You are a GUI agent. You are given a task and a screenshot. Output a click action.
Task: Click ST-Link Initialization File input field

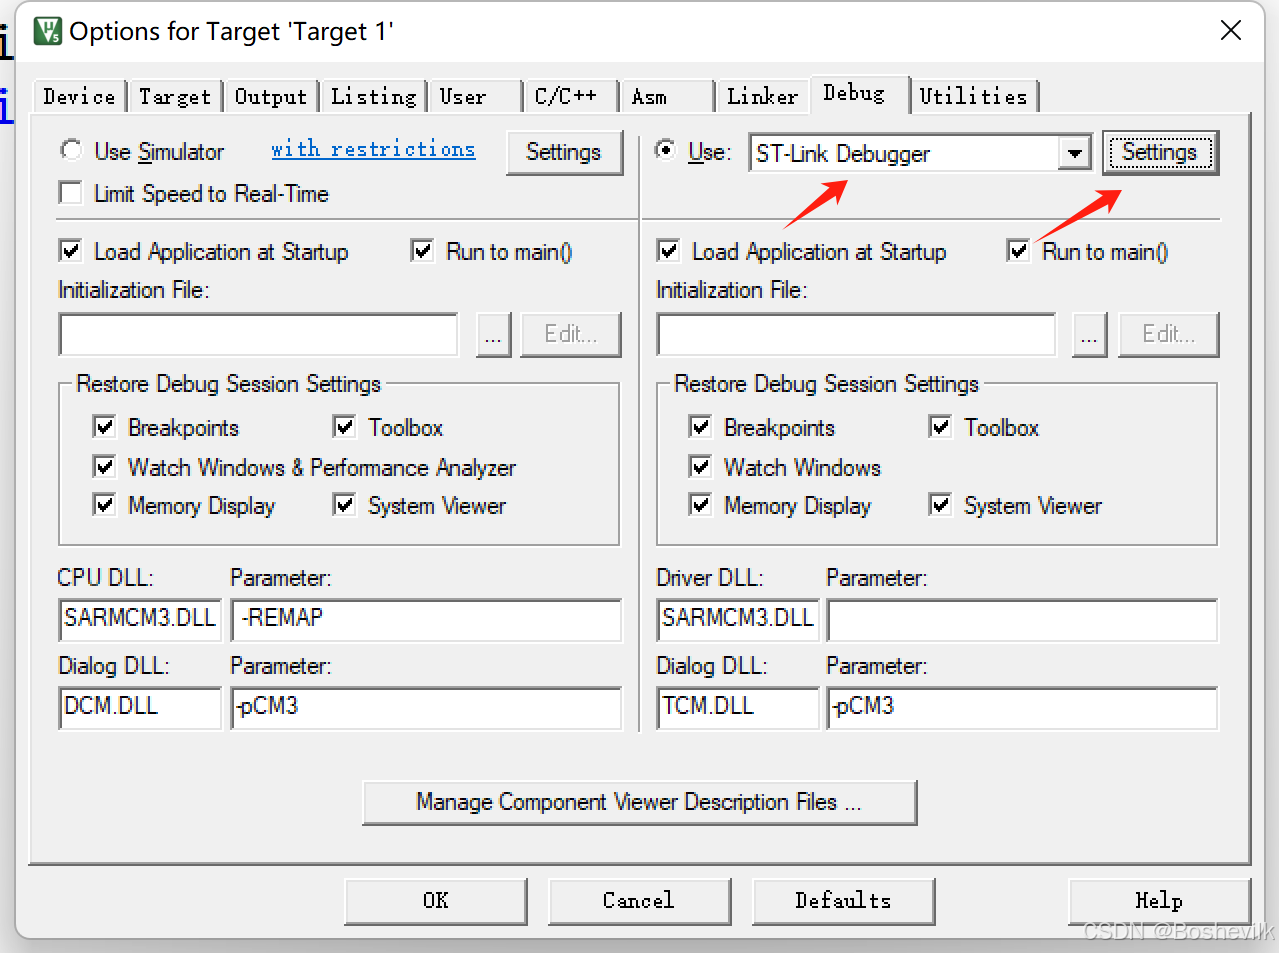(857, 334)
